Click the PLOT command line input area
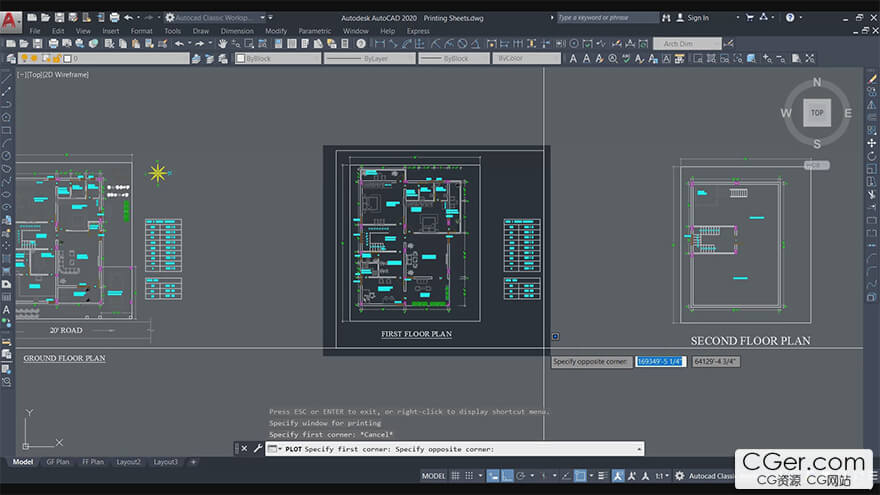 pyautogui.click(x=455, y=449)
